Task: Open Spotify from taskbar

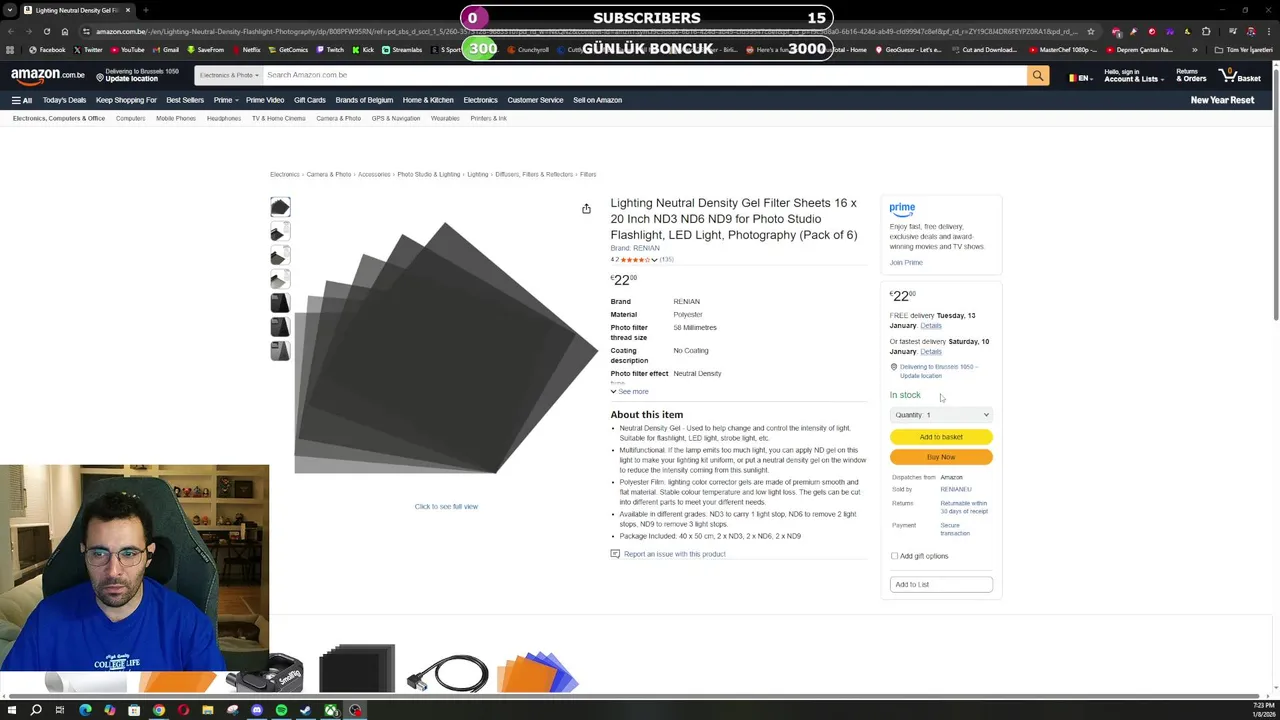Action: click(x=281, y=710)
